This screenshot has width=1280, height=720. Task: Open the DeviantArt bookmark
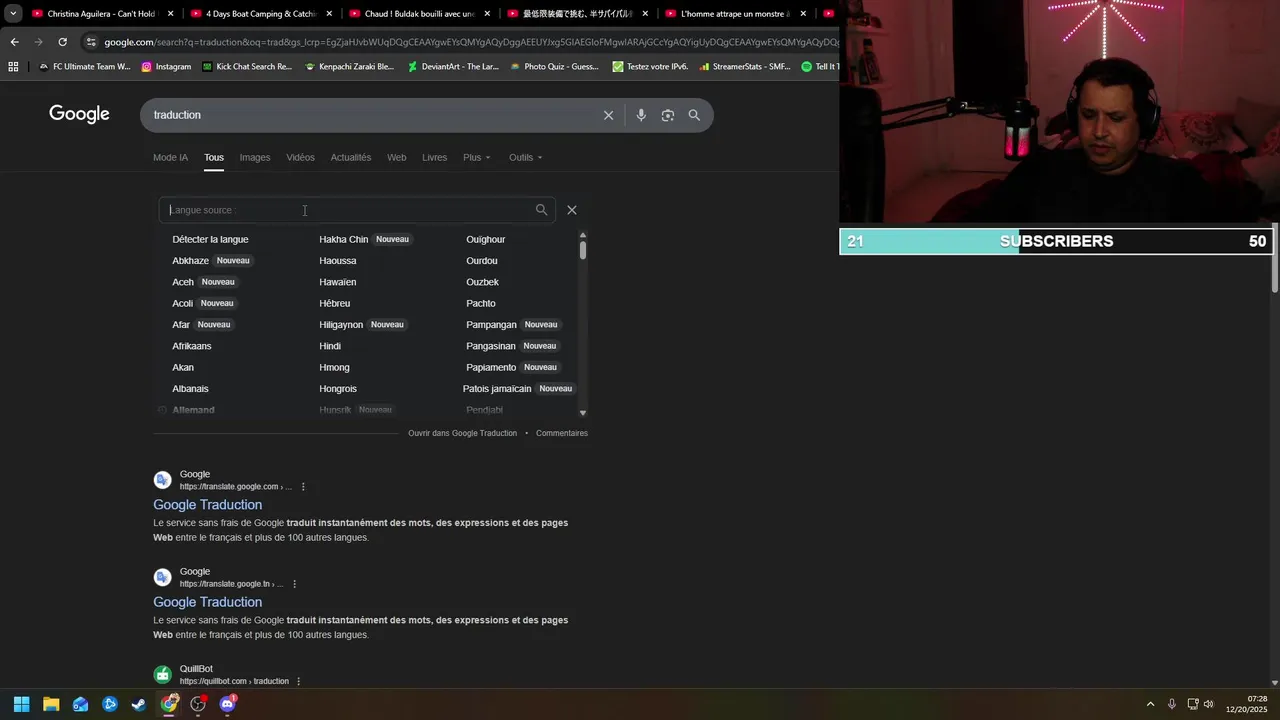click(453, 67)
